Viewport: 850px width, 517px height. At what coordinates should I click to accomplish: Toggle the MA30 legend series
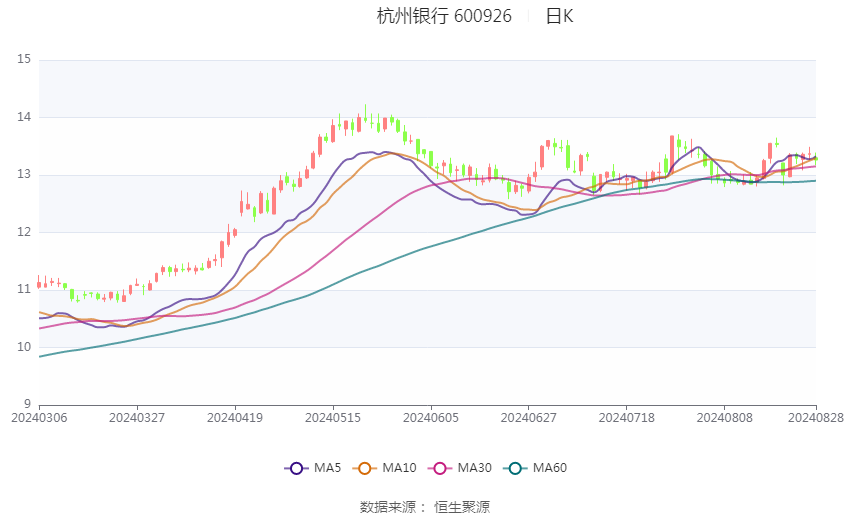pyautogui.click(x=460, y=468)
